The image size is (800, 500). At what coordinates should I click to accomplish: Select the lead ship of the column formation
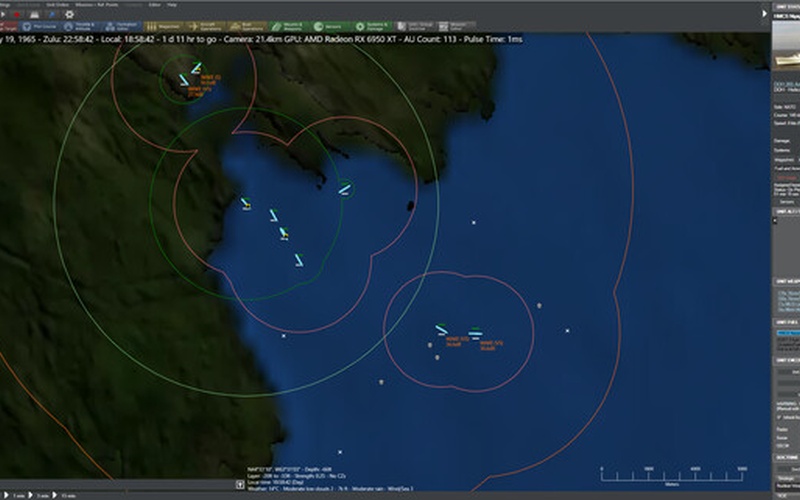pos(245,203)
